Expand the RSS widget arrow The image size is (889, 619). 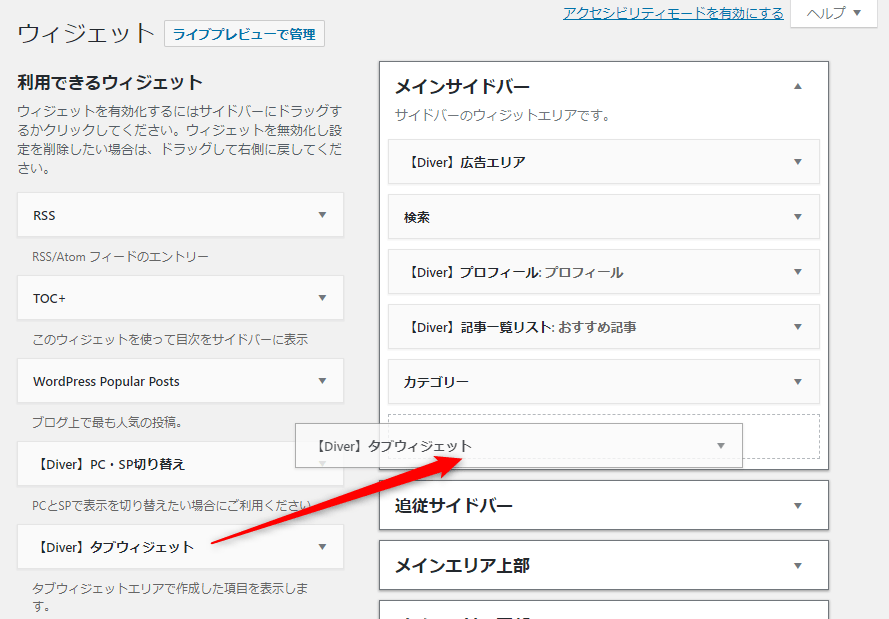(x=322, y=215)
